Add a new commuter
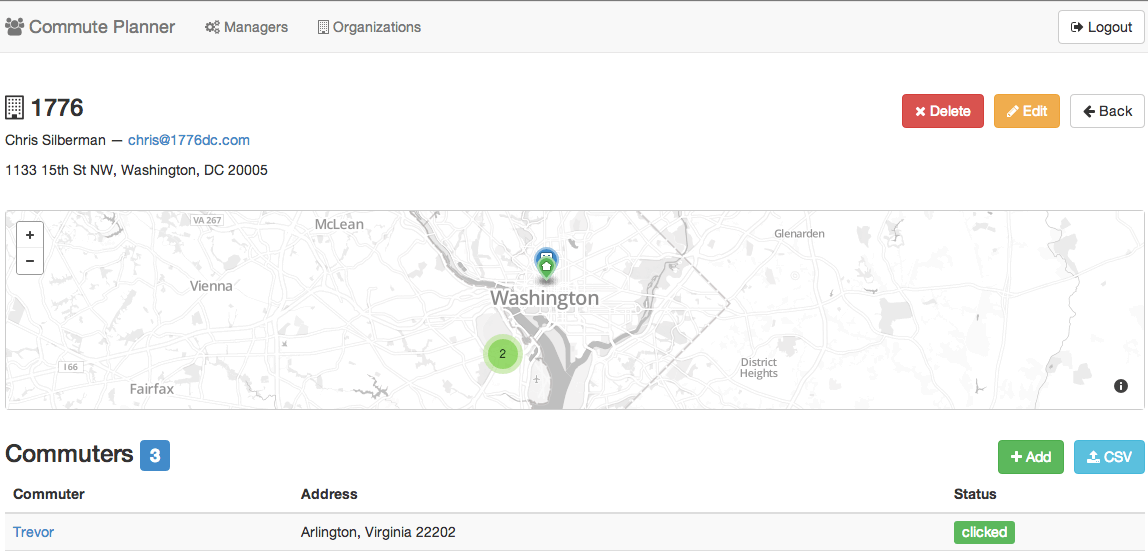 pyautogui.click(x=1031, y=457)
